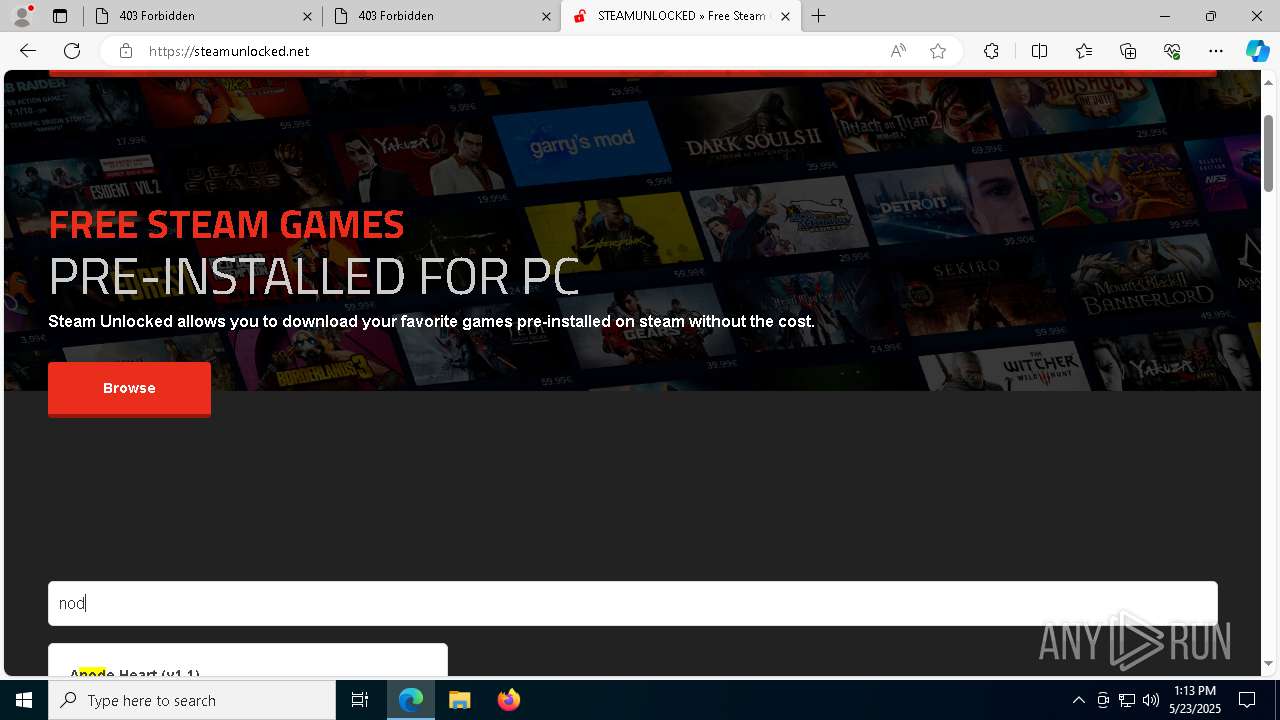
Task: Click the red Browse button
Action: coord(129,388)
